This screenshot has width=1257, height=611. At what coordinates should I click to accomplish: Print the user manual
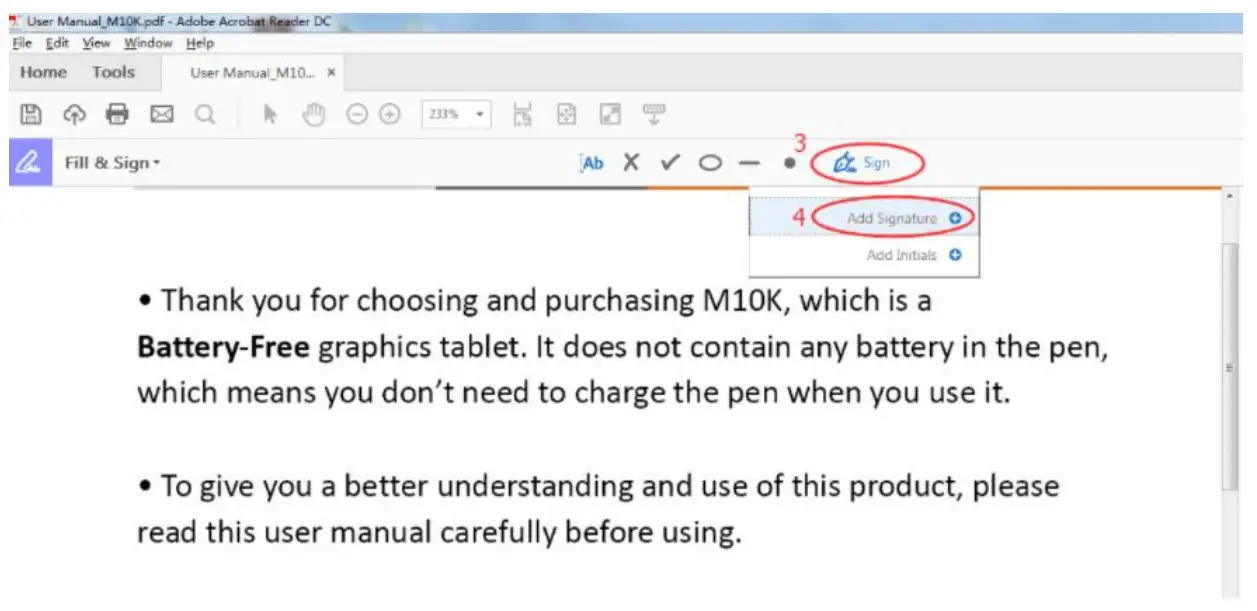118,114
